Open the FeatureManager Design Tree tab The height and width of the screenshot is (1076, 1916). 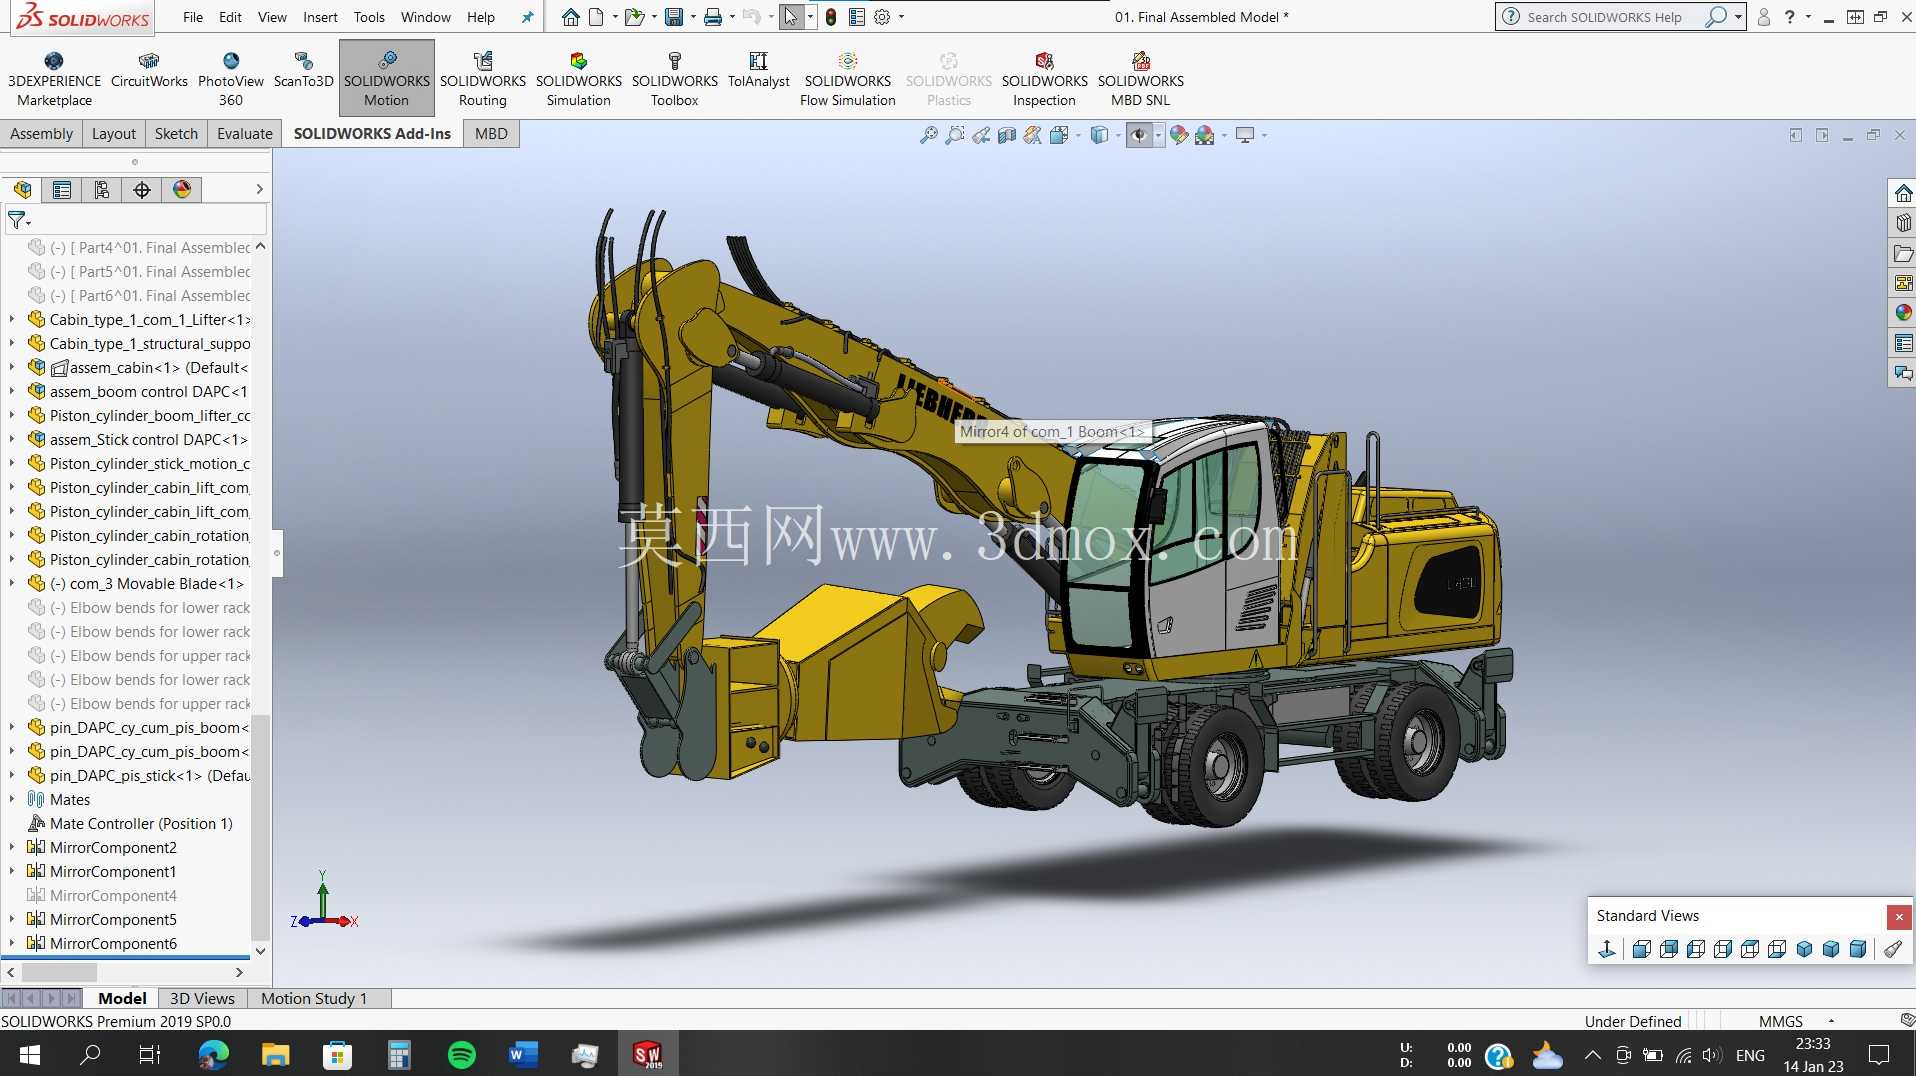coord(22,190)
